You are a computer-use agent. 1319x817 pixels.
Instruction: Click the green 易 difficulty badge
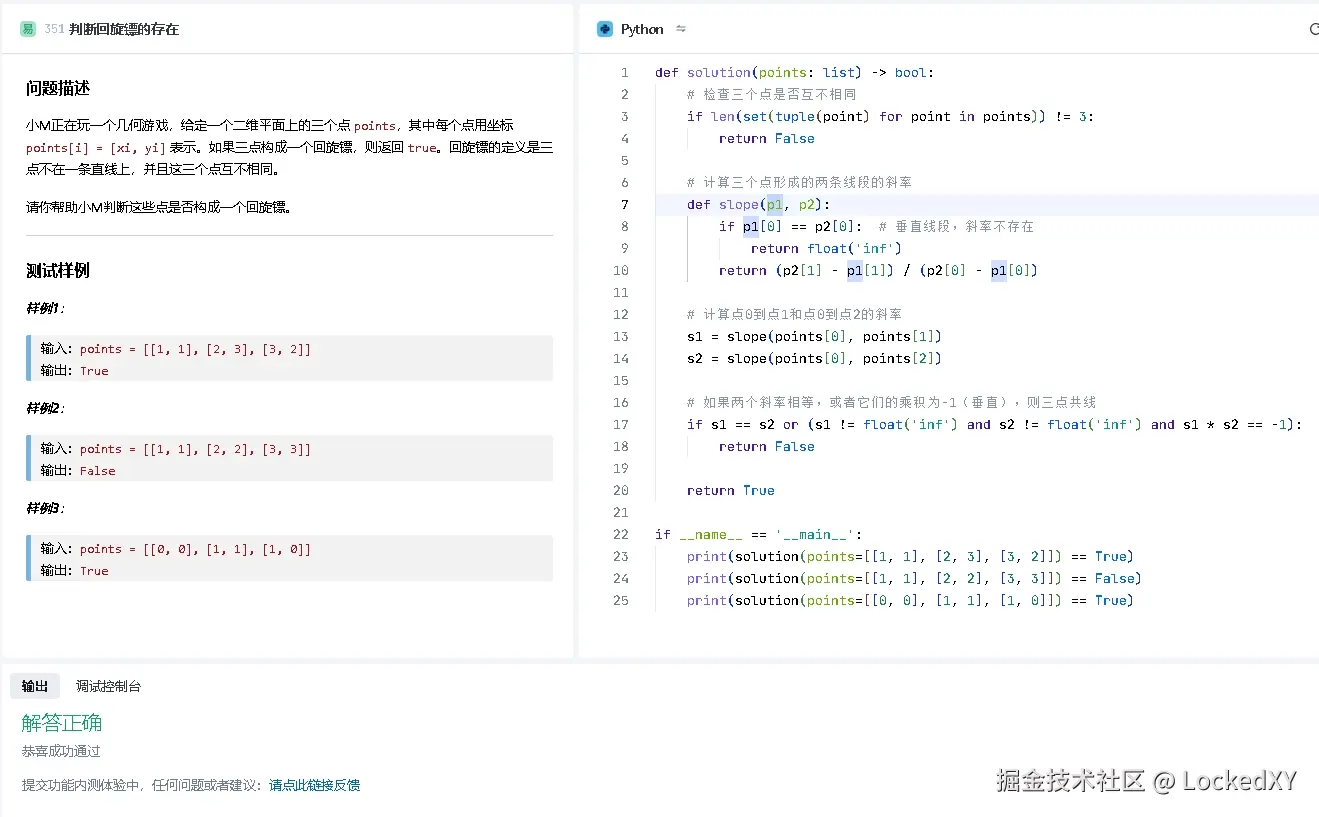pos(28,29)
